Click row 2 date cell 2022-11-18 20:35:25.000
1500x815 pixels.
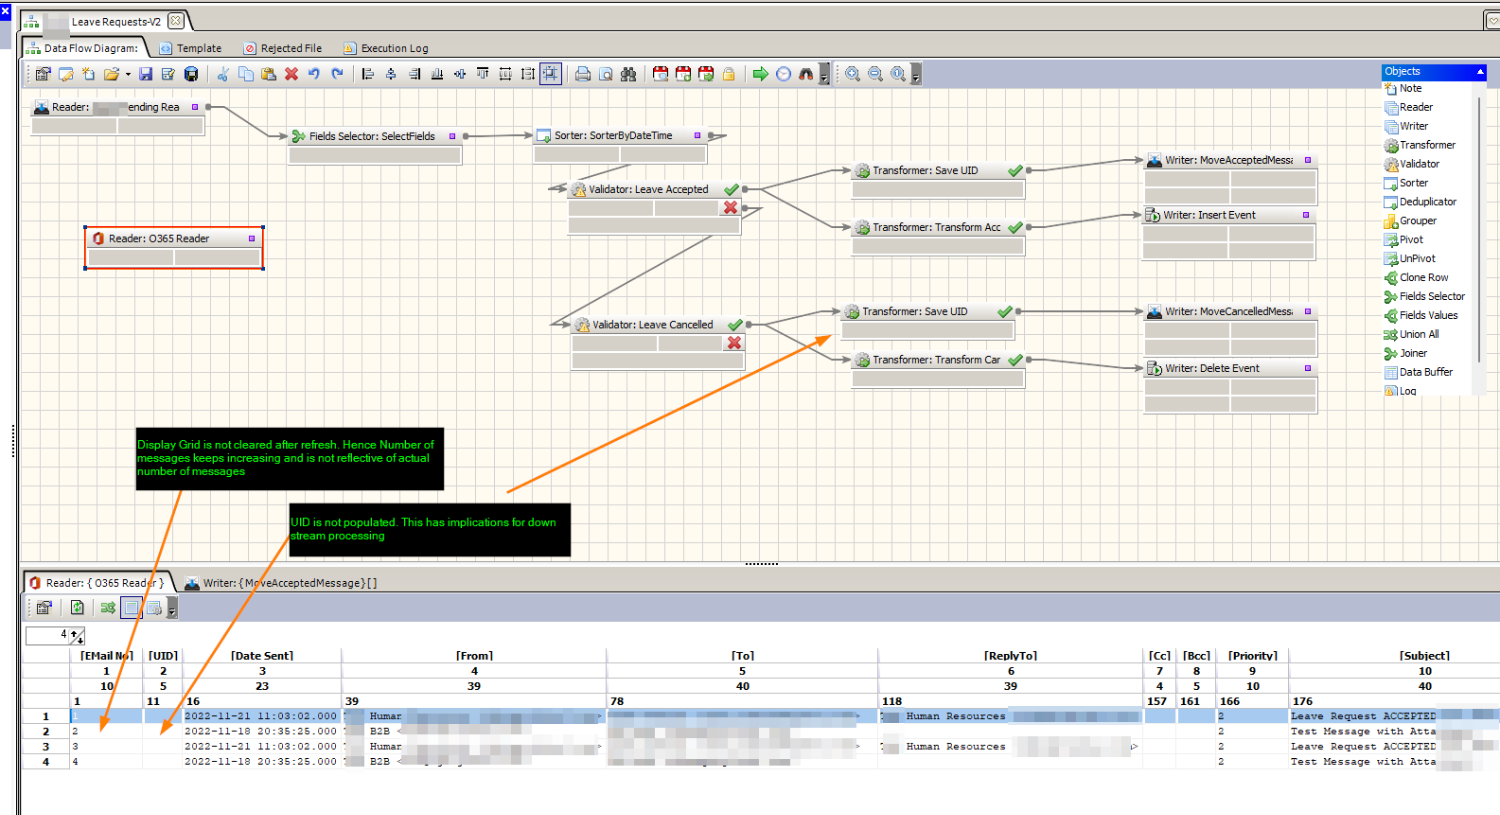click(x=261, y=732)
